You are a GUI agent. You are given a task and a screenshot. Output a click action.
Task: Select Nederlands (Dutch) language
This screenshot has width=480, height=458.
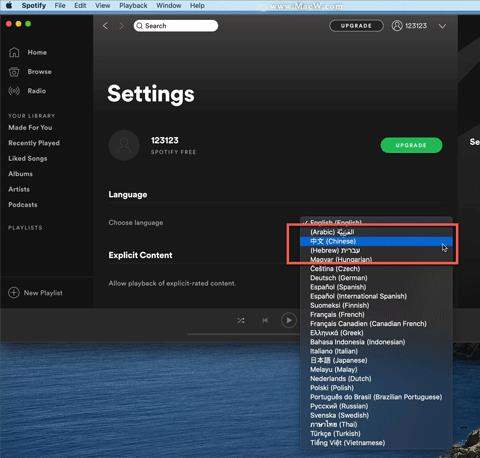click(376, 379)
